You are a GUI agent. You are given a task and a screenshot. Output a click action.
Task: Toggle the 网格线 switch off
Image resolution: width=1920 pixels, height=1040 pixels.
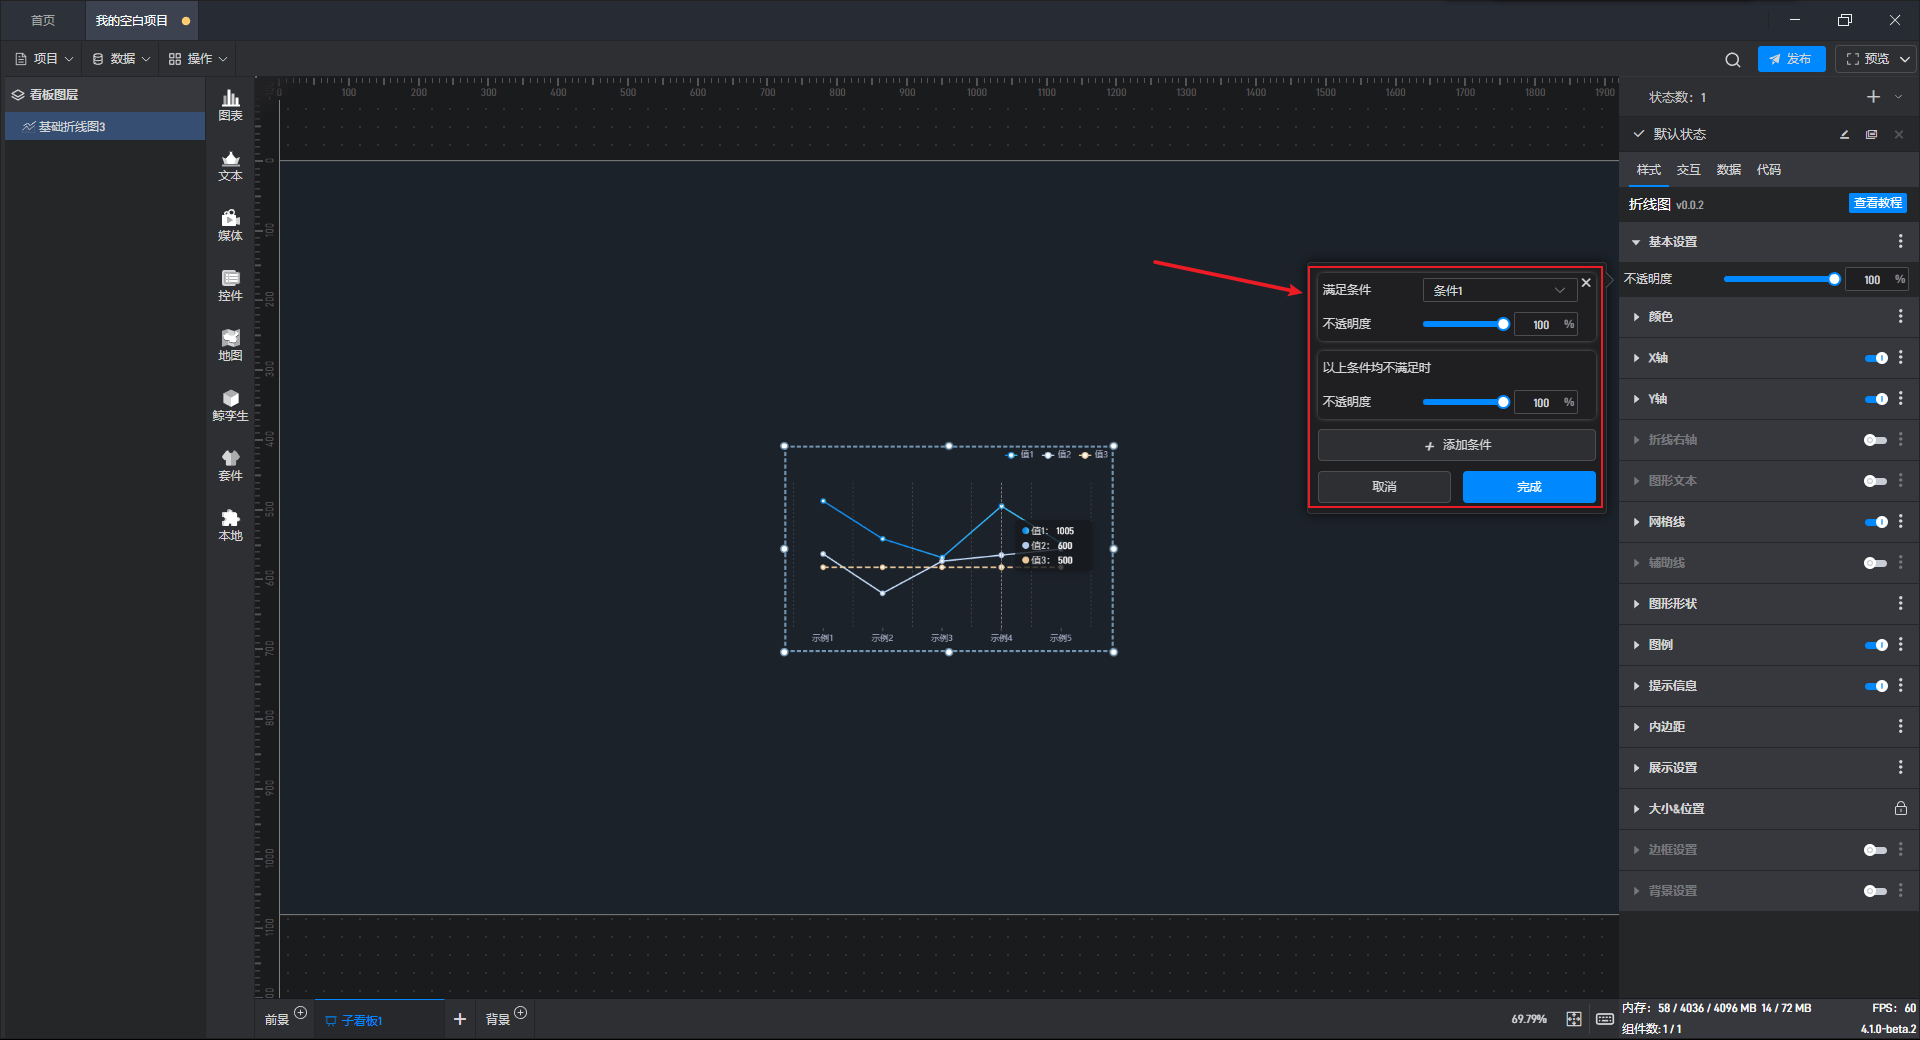(x=1876, y=522)
